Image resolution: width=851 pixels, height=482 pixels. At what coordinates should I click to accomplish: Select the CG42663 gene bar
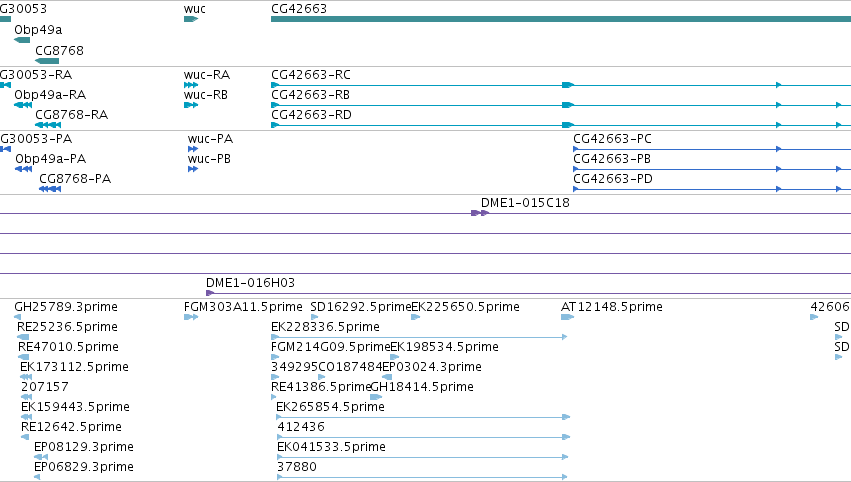pos(561,19)
